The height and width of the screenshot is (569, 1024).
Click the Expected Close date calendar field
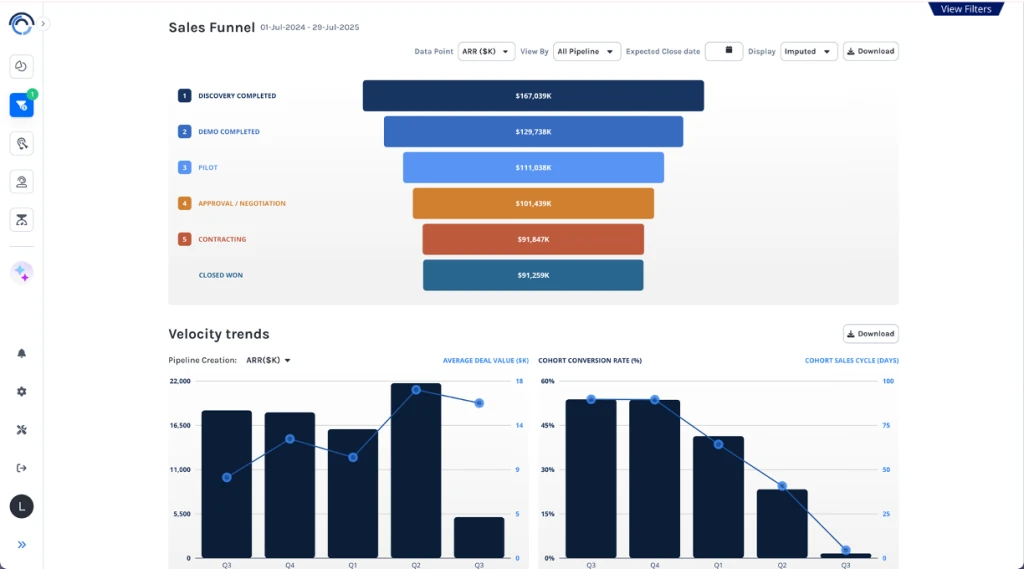point(723,51)
